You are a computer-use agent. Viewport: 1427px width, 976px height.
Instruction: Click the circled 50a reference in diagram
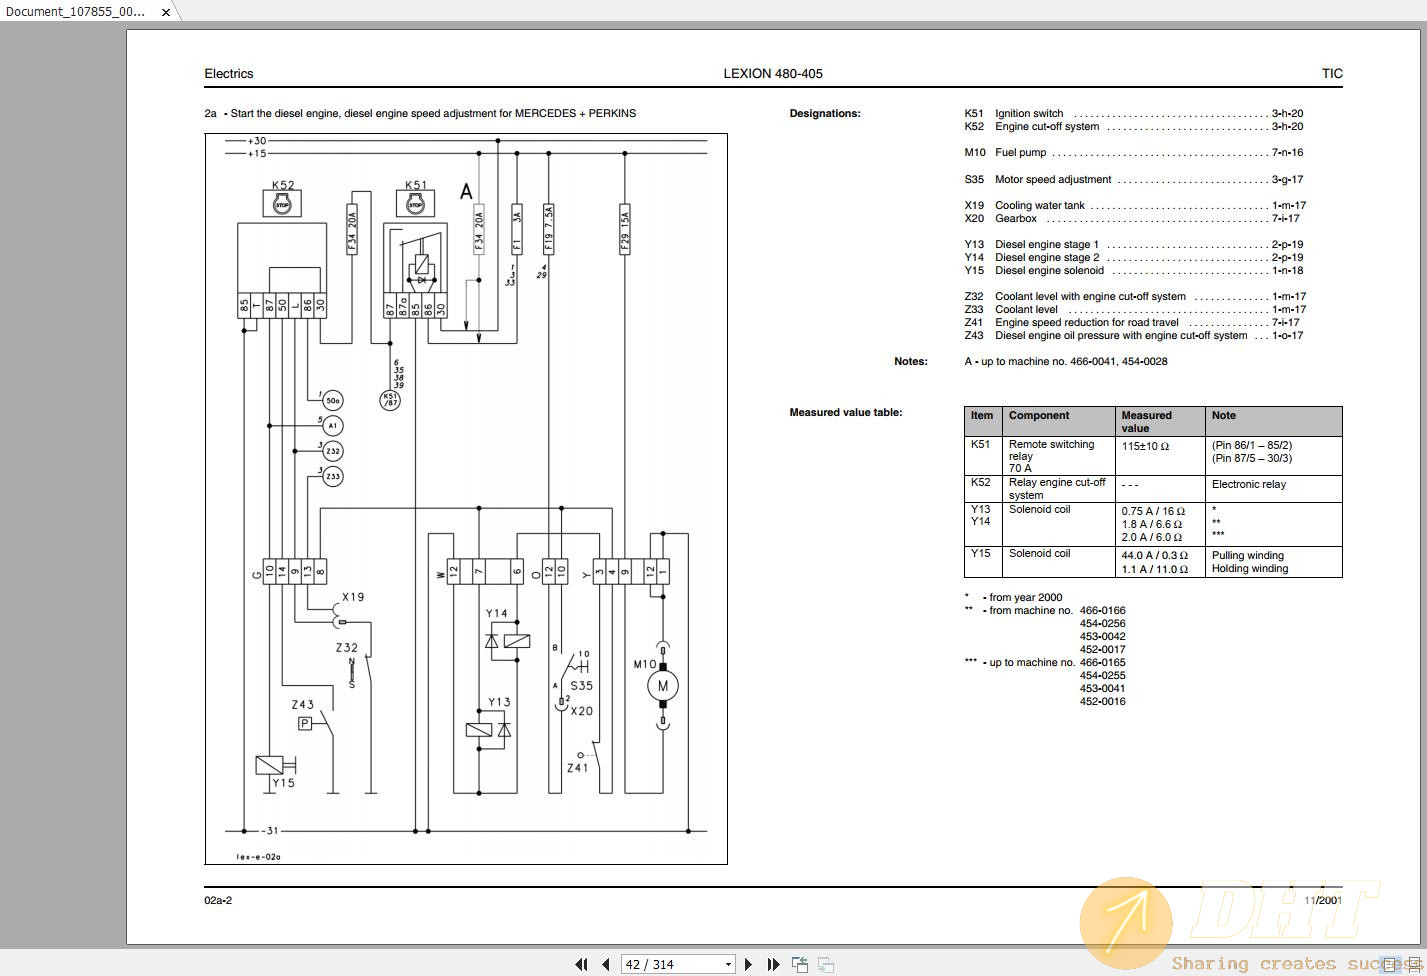point(333,401)
